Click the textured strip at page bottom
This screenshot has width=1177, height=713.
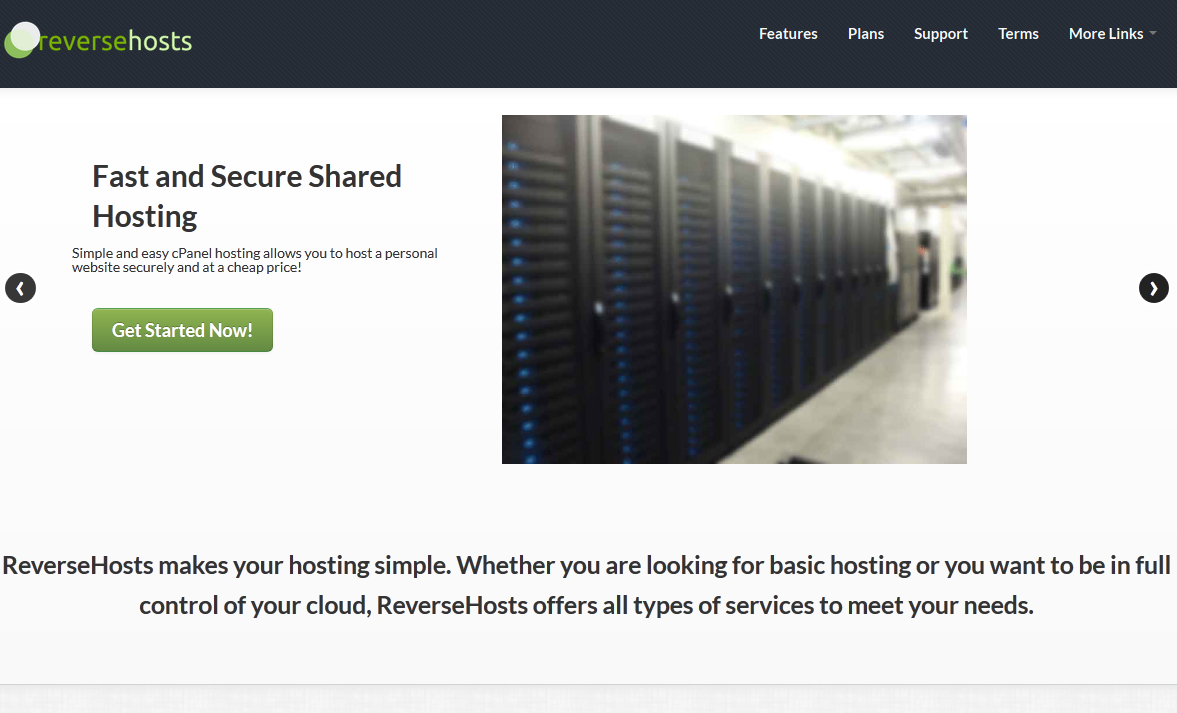[588, 699]
